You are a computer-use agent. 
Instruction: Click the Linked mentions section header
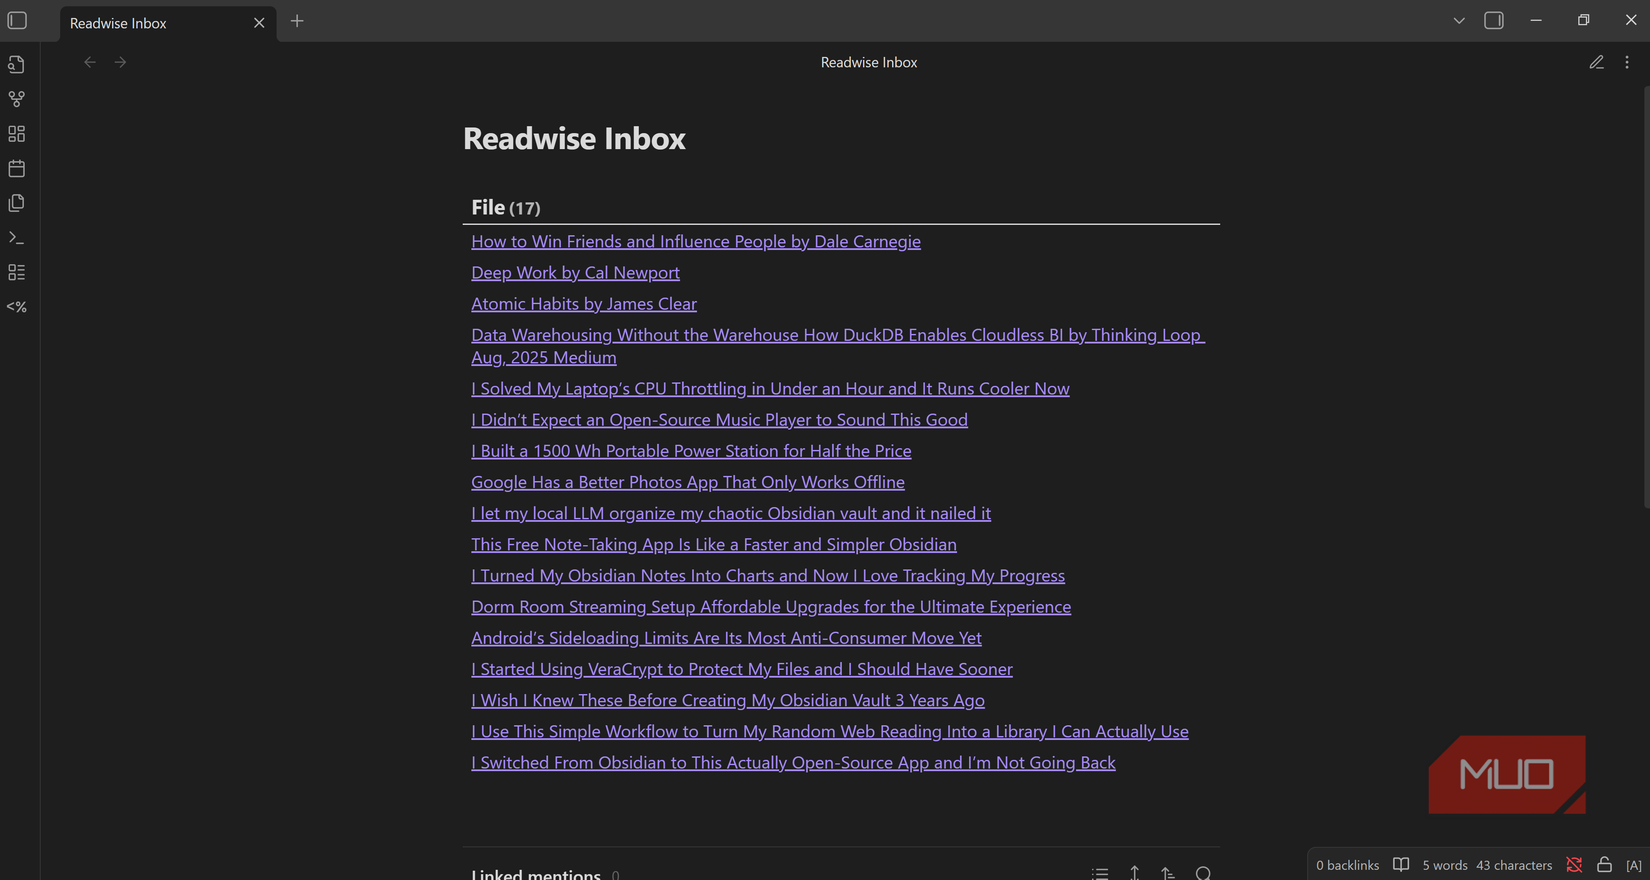click(536, 874)
